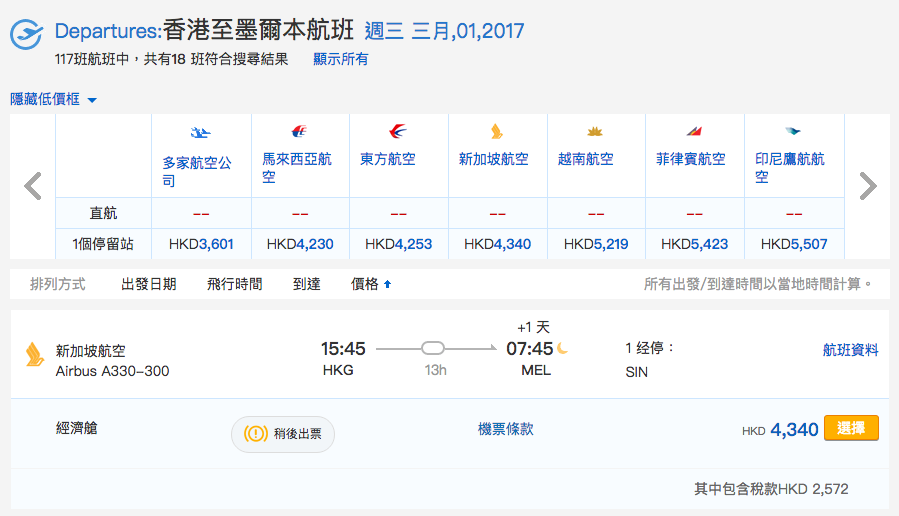
Task: Click the HKD4,253 one-stop price
Action: 398,244
